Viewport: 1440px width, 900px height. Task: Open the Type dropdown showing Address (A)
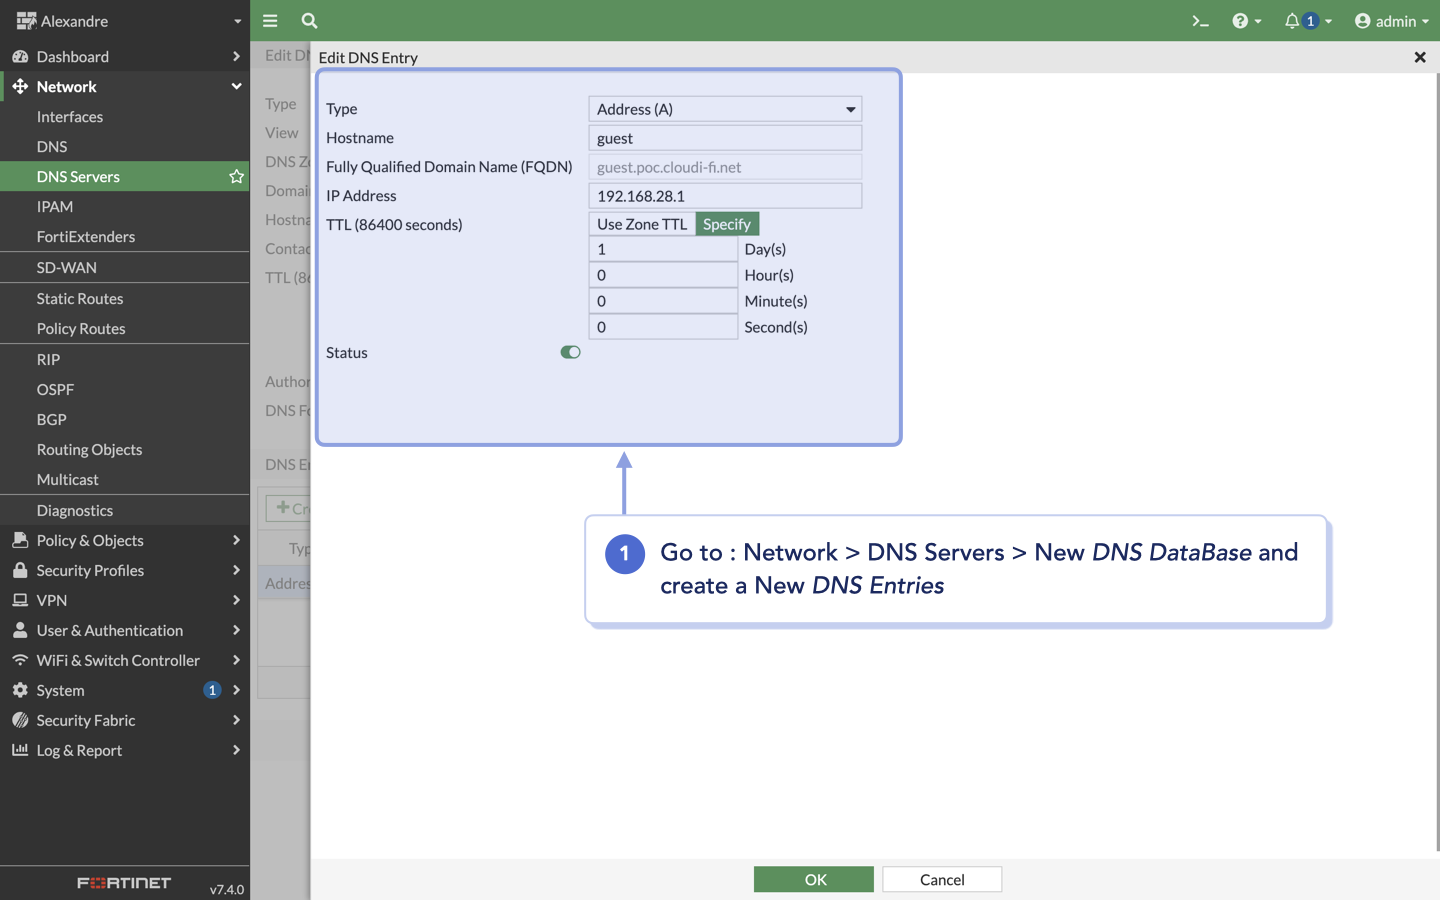click(x=724, y=108)
